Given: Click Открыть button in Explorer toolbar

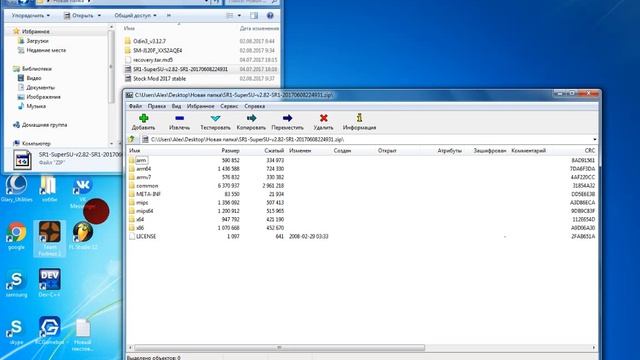Looking at the screenshot, I should 82,16.
